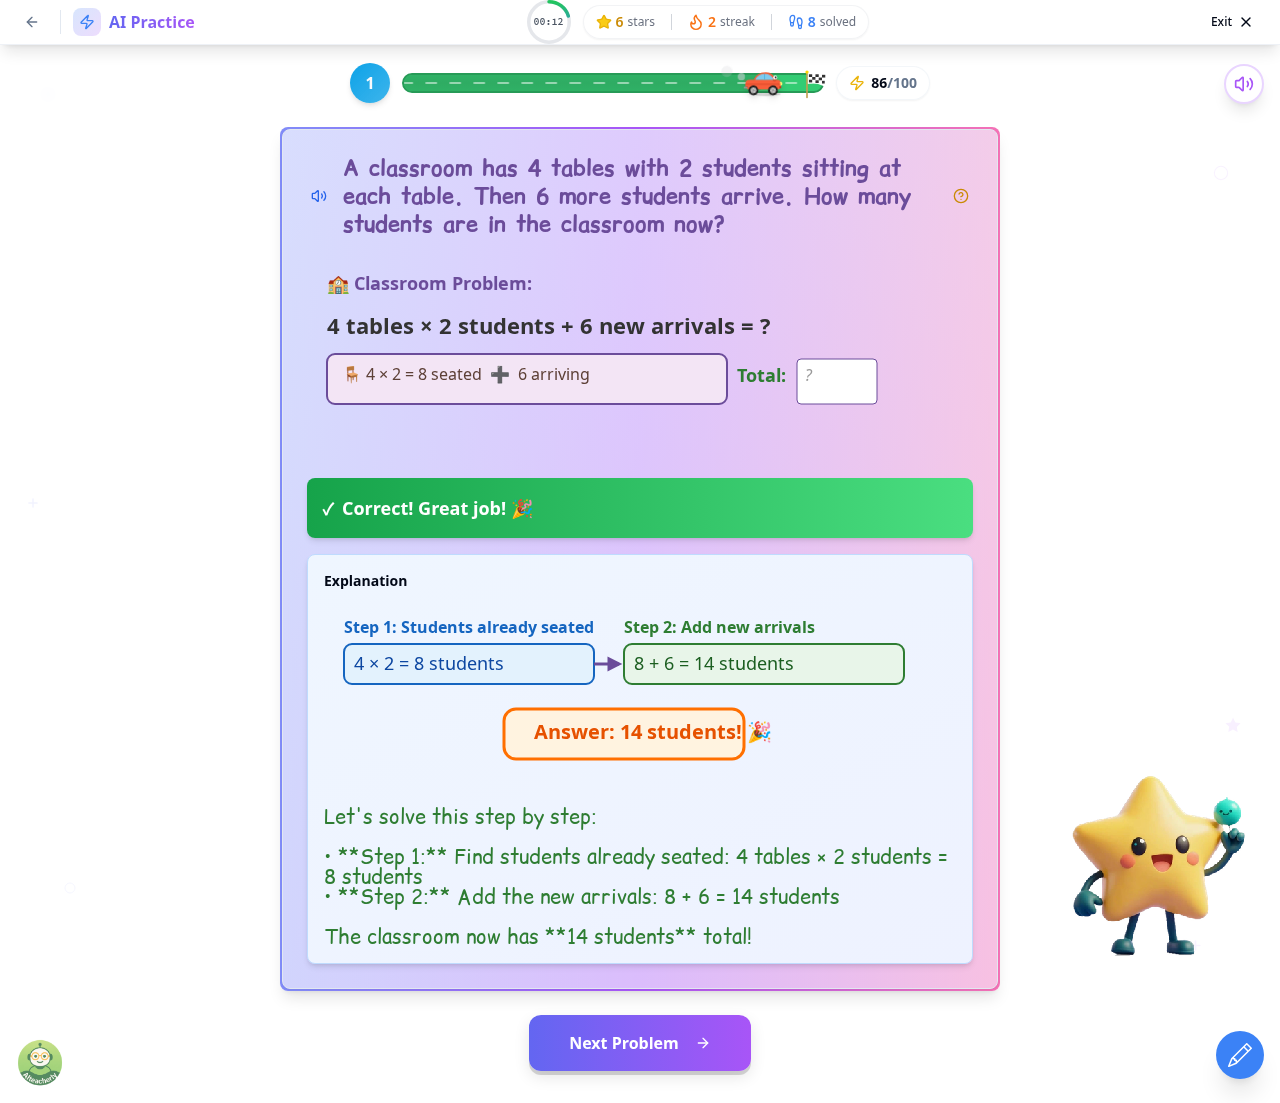Click the "8 solved" counter text

(832, 22)
